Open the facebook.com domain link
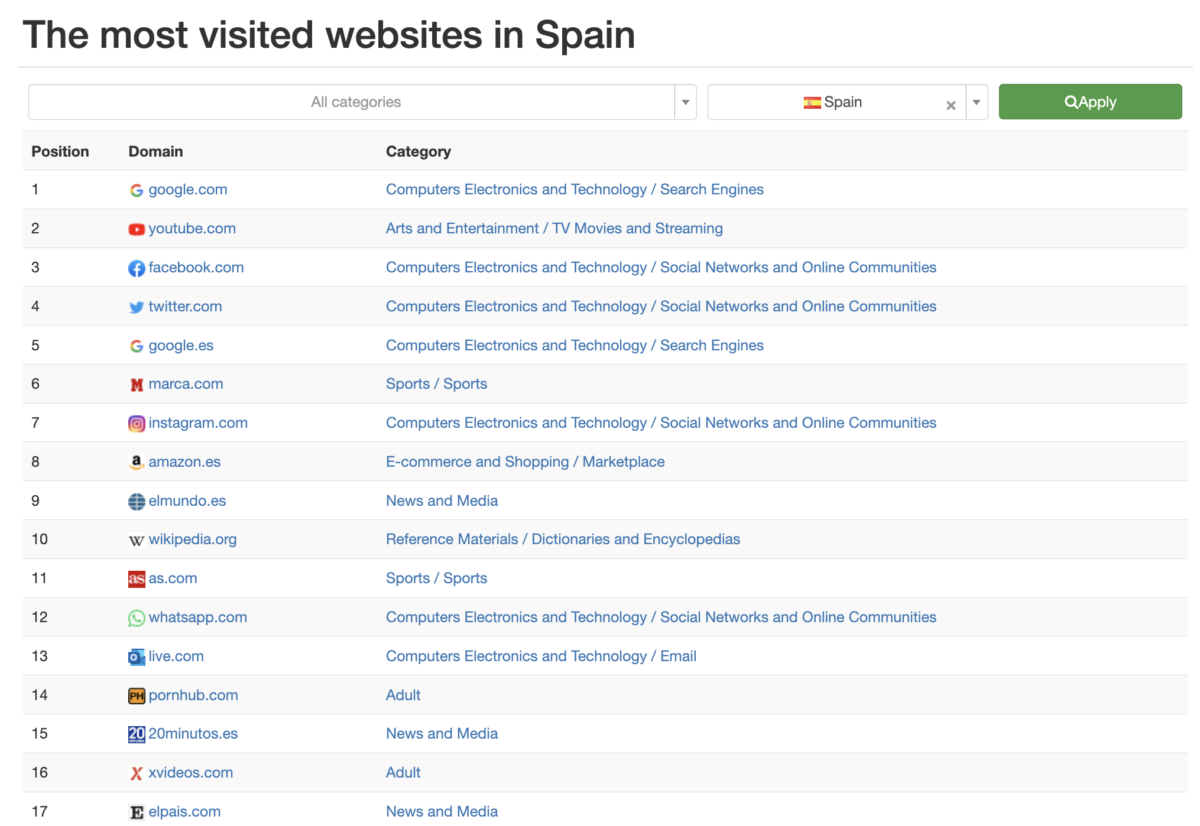This screenshot has height=826, width=1200. coord(196,268)
